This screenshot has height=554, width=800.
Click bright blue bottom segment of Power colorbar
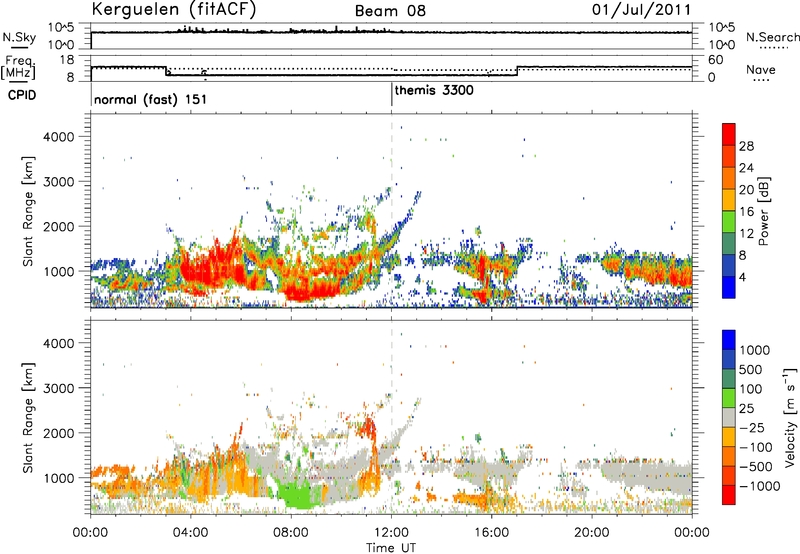(x=729, y=287)
